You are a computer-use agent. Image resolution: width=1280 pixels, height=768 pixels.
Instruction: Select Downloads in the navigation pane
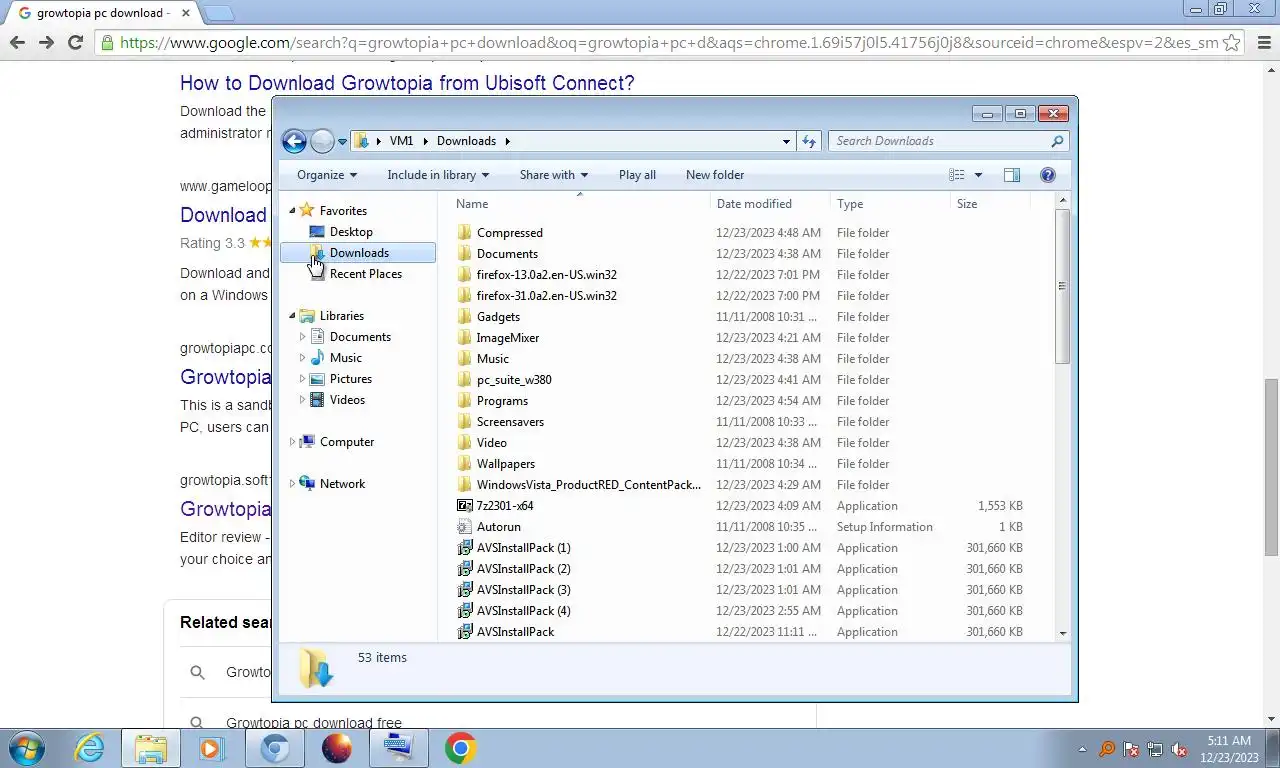[x=358, y=253]
